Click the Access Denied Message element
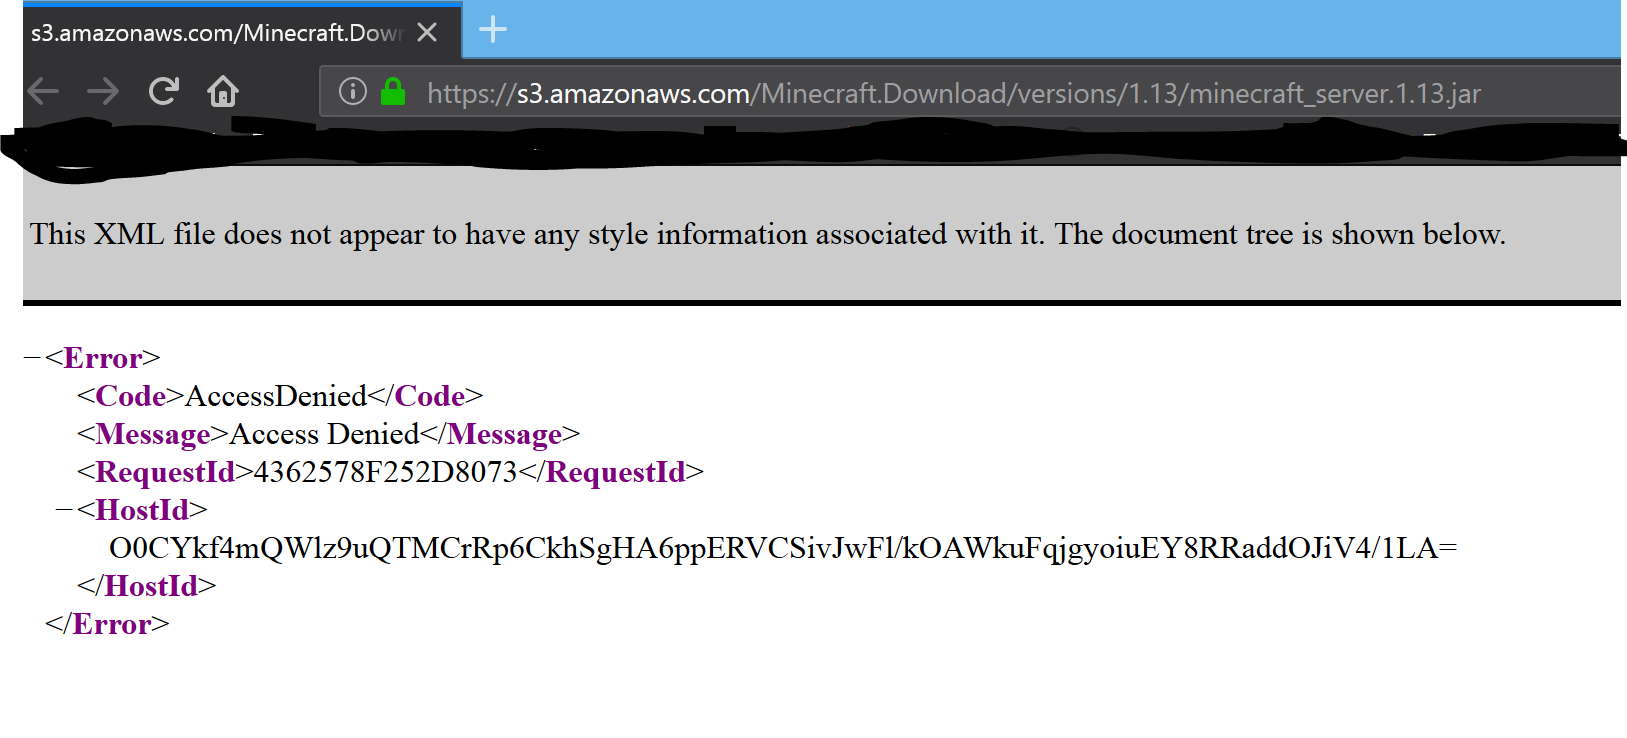Image resolution: width=1627 pixels, height=738 pixels. (324, 434)
